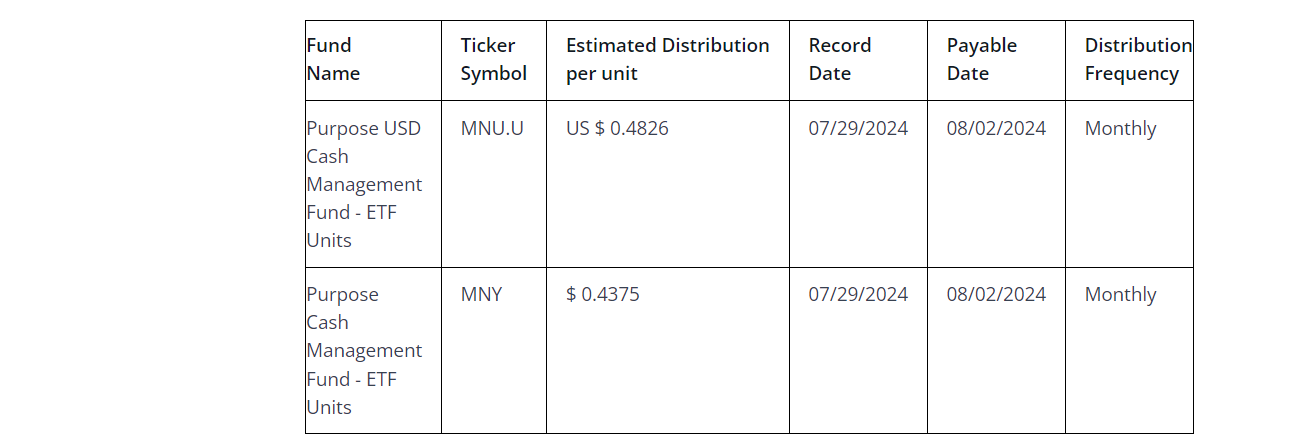This screenshot has width=1300, height=434.
Task: Click Purpose Cash Management Fund ETF Units
Action: pos(364,350)
